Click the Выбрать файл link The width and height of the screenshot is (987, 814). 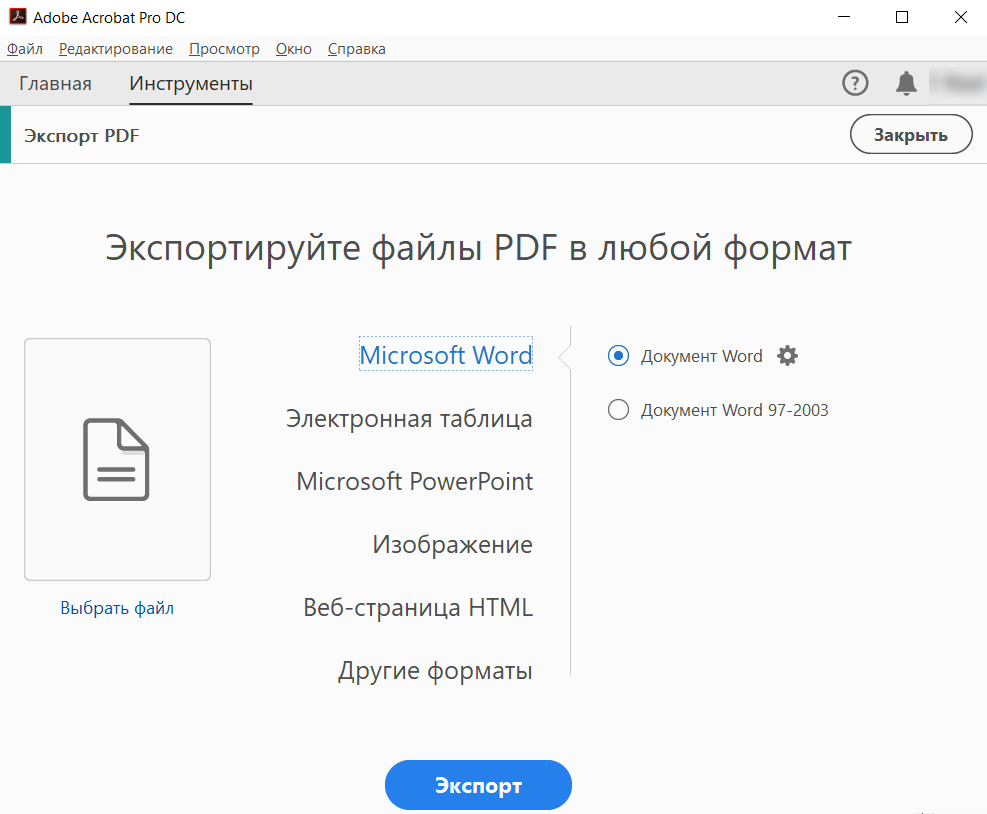pos(117,608)
